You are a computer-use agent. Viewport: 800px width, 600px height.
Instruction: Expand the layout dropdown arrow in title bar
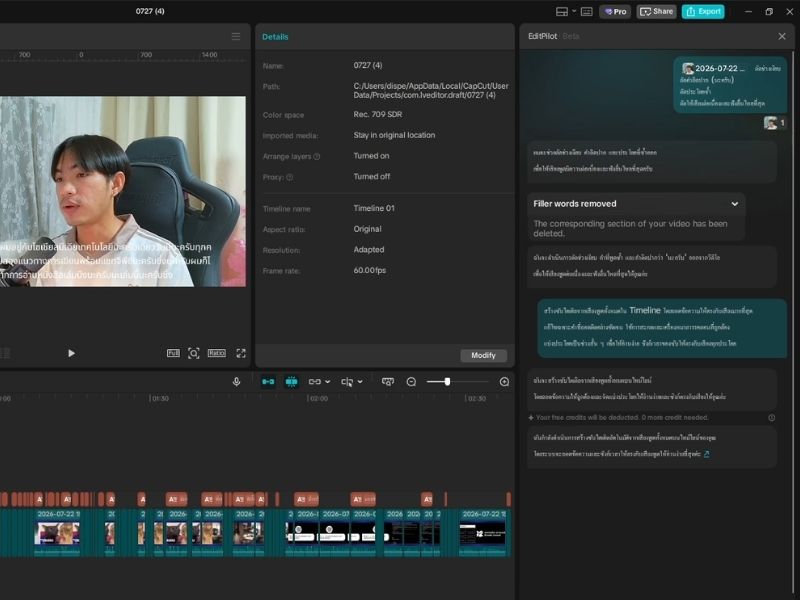pyautogui.click(x=573, y=11)
